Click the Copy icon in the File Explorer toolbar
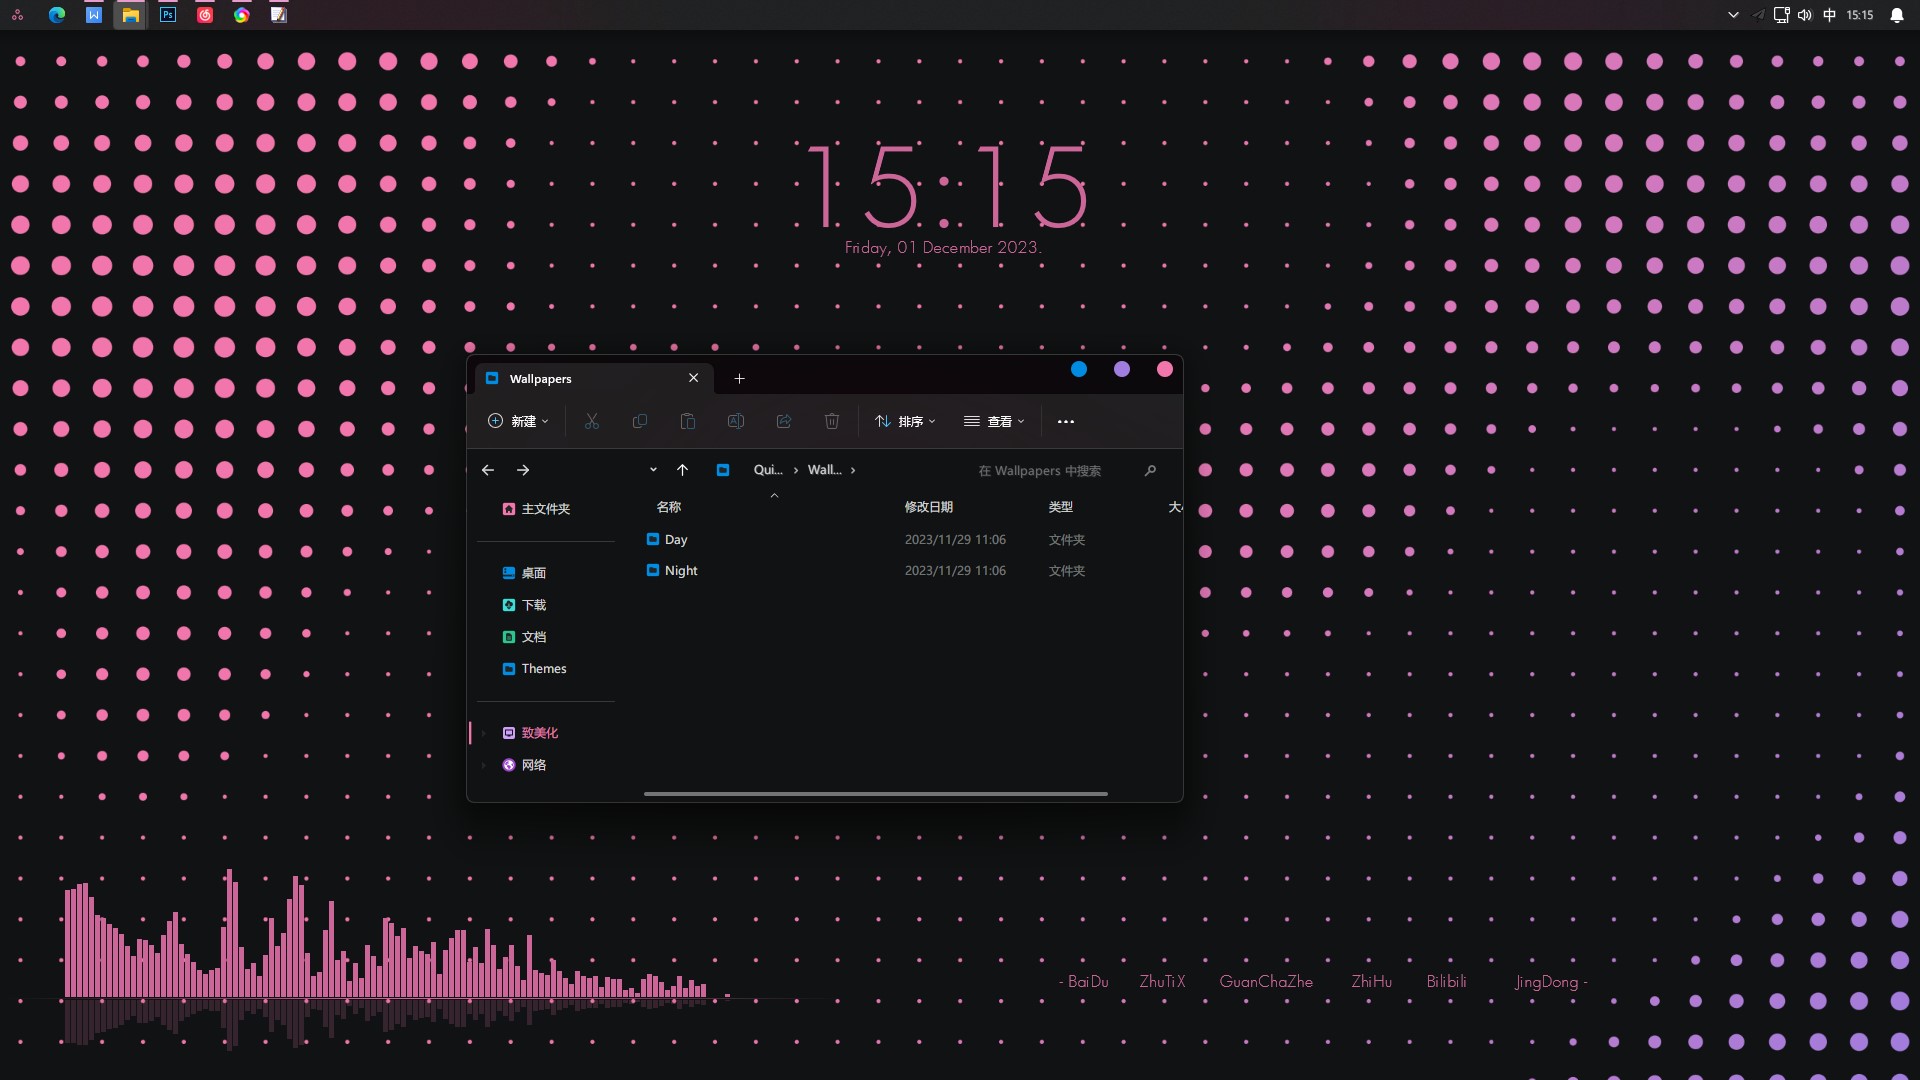 click(639, 421)
